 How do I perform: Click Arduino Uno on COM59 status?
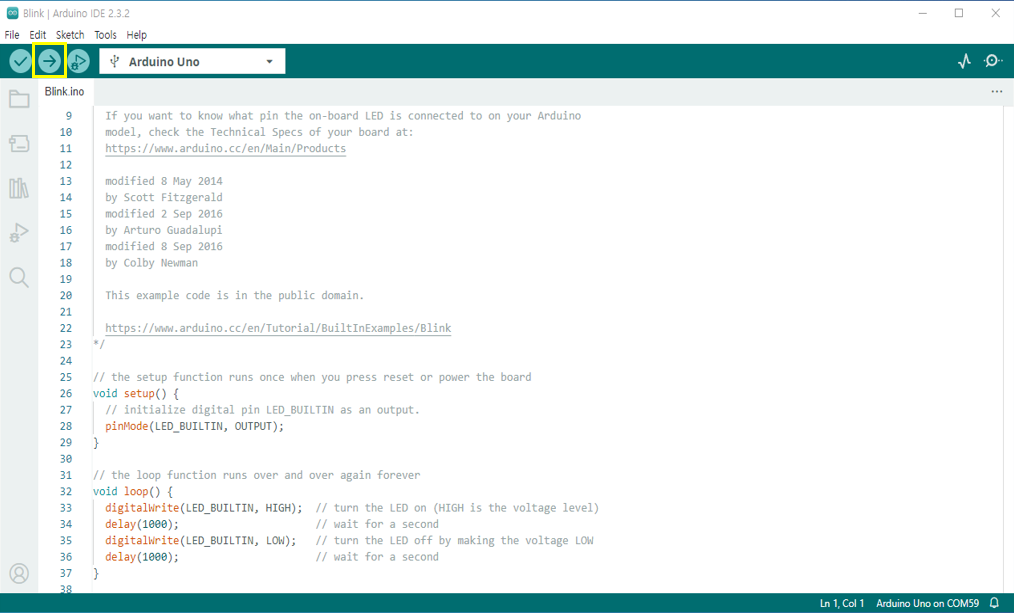pos(927,603)
